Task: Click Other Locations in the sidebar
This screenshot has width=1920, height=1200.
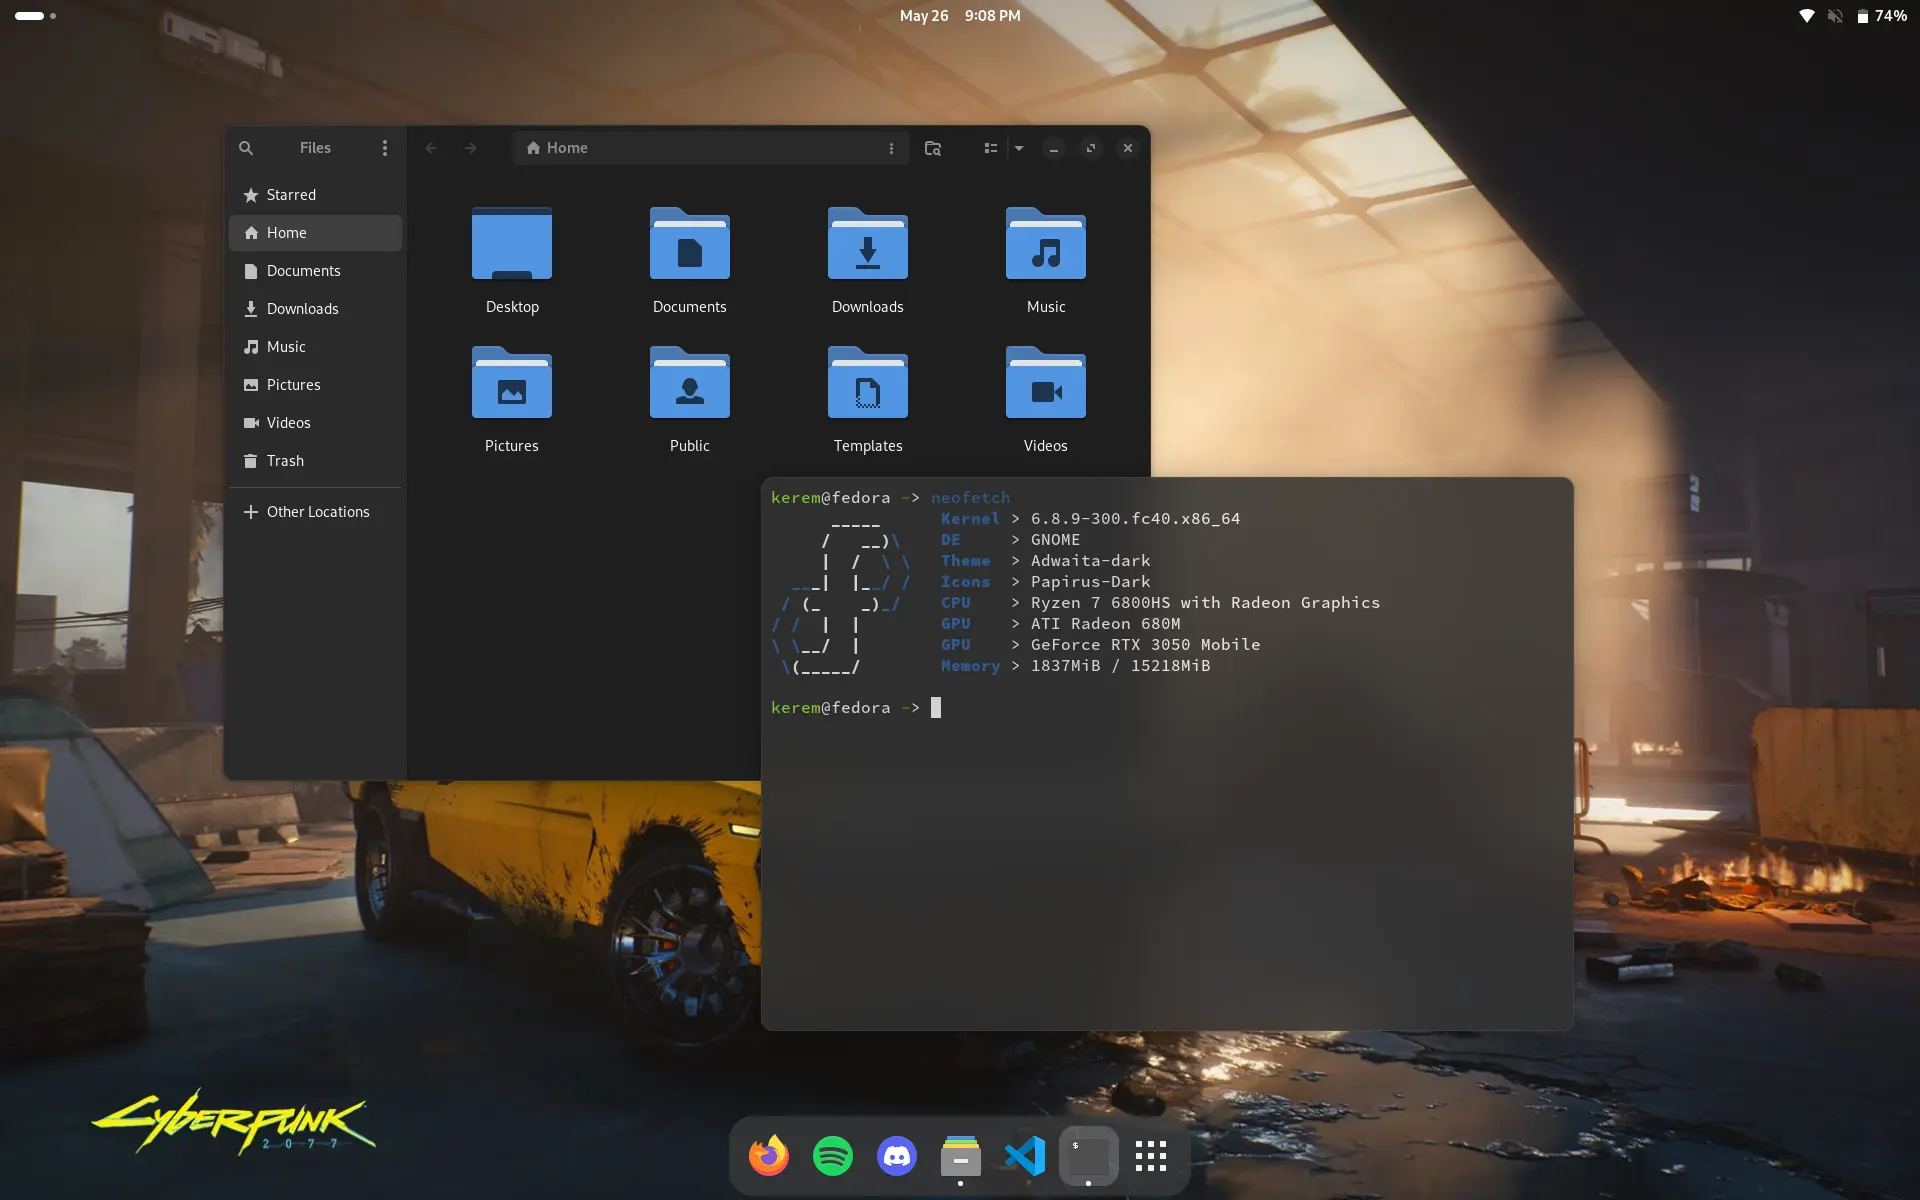Action: tap(315, 512)
